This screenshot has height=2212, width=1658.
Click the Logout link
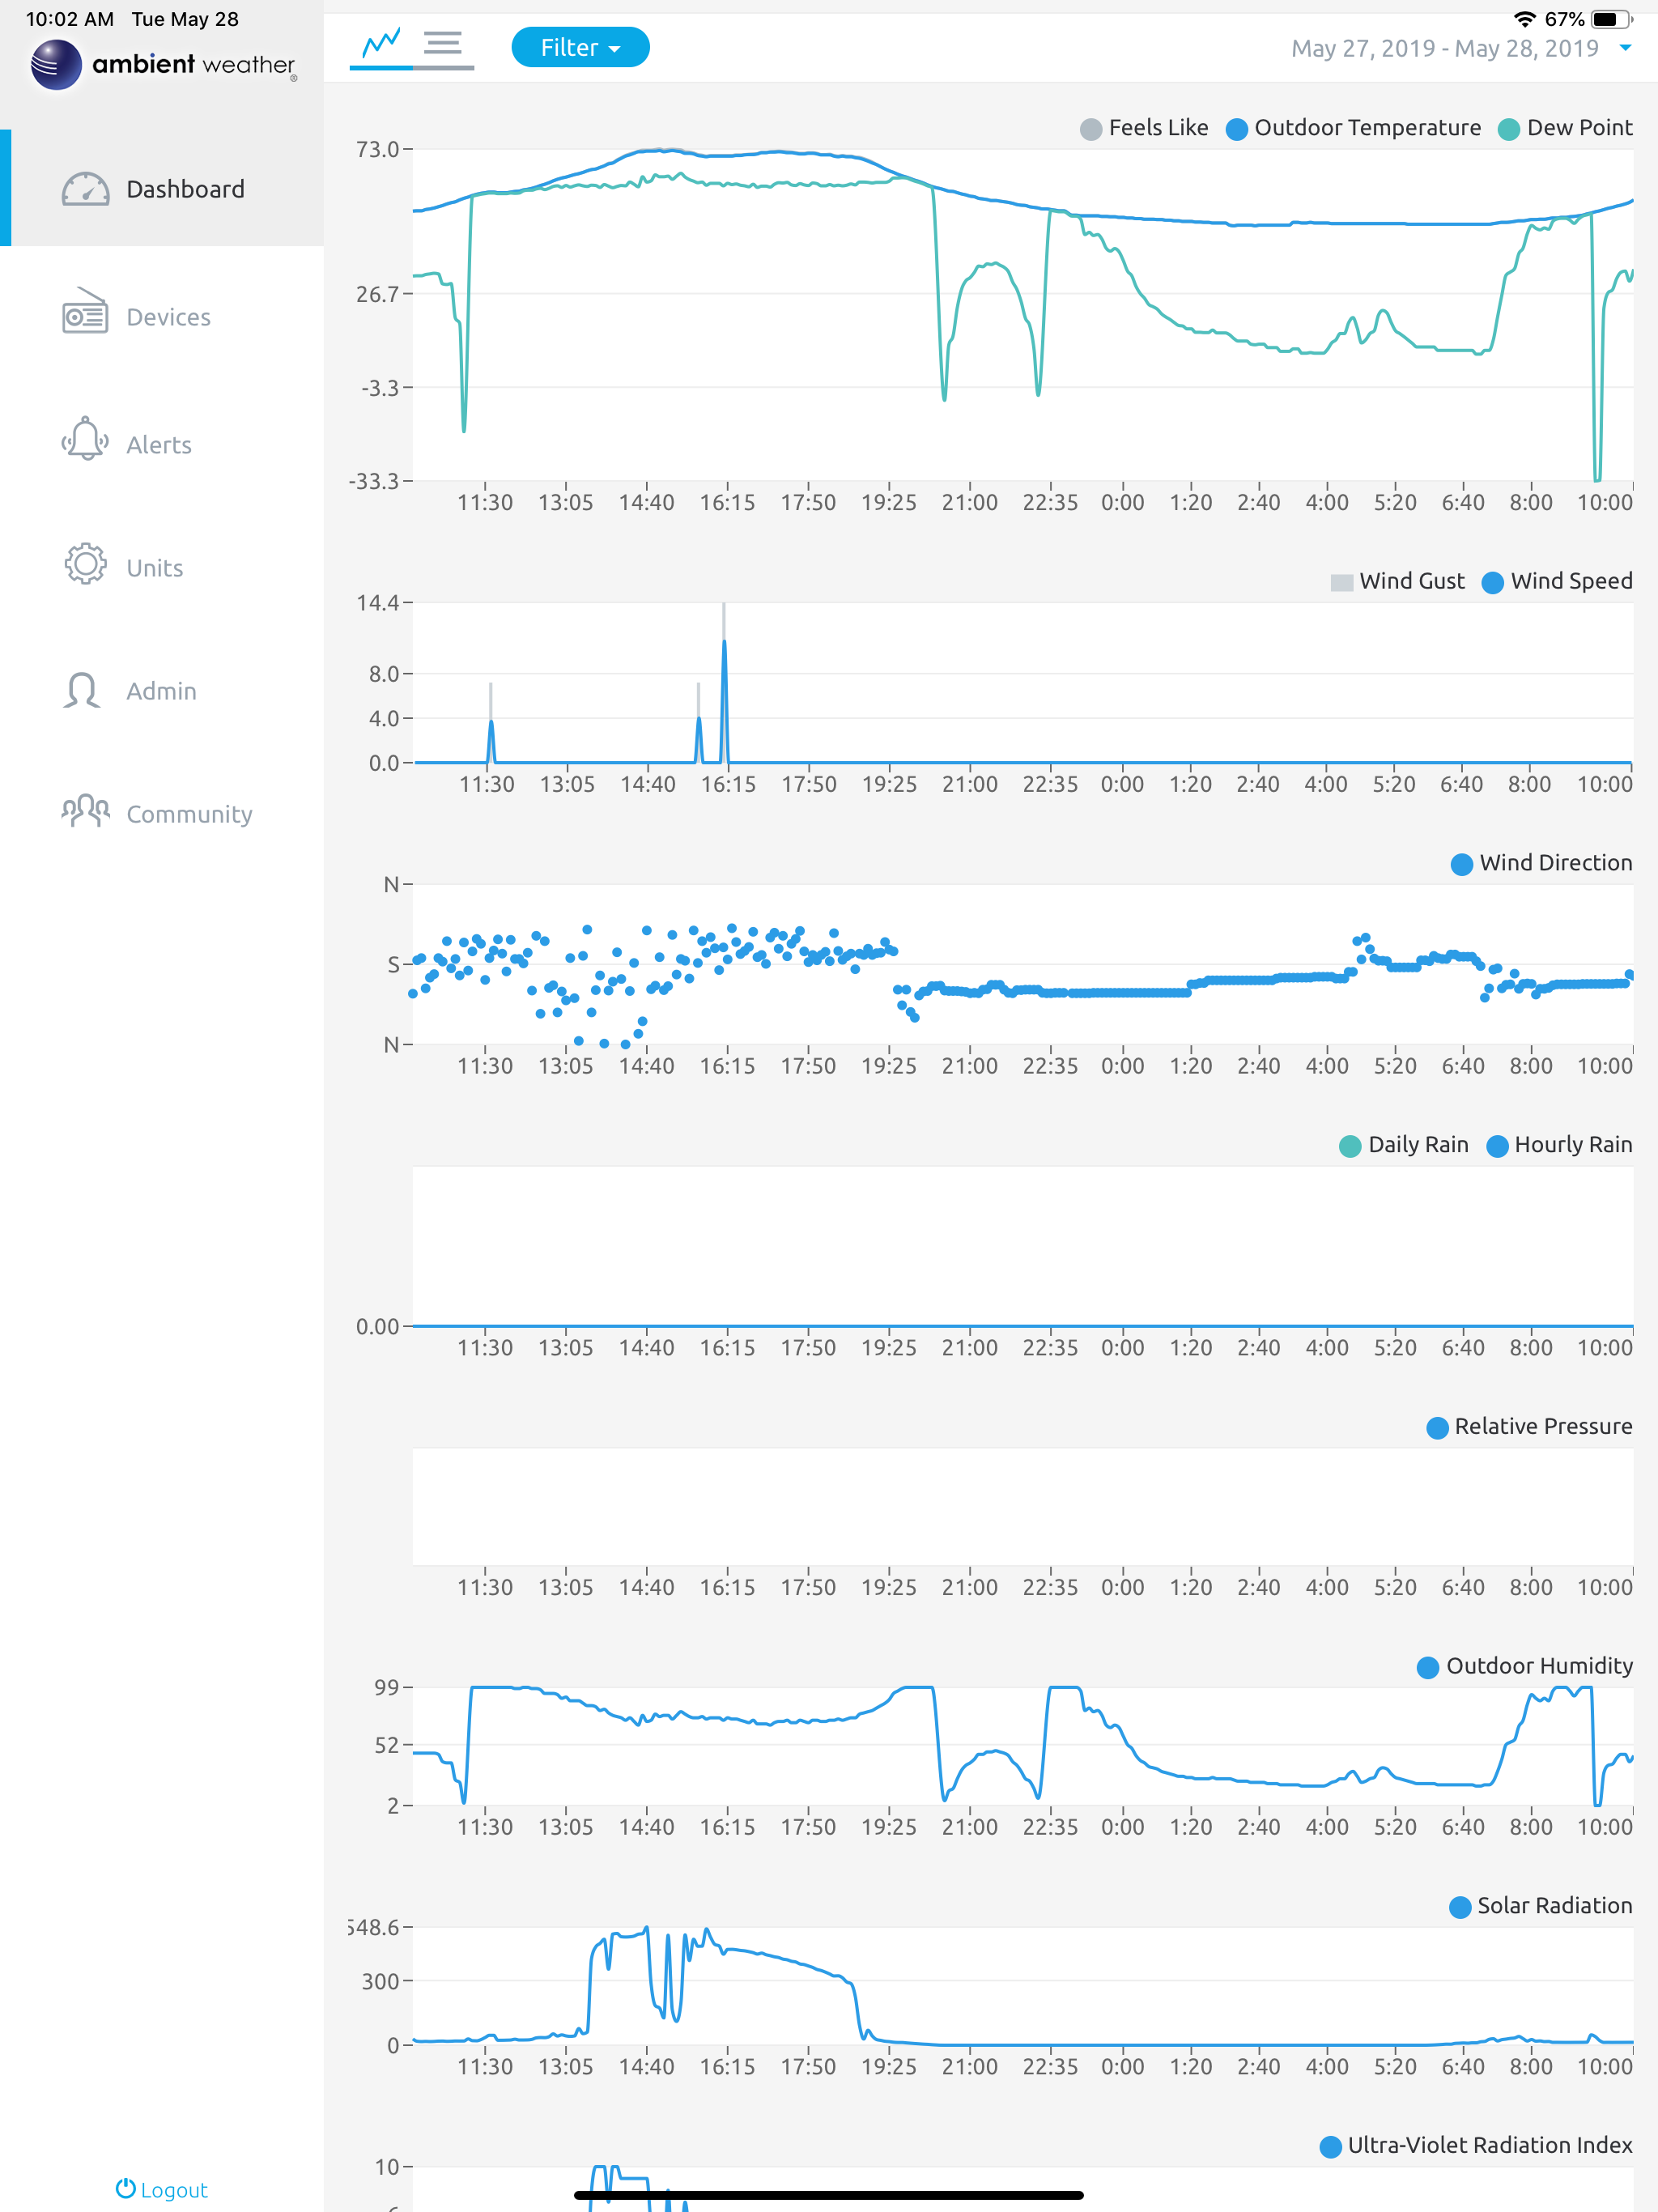tap(162, 2189)
